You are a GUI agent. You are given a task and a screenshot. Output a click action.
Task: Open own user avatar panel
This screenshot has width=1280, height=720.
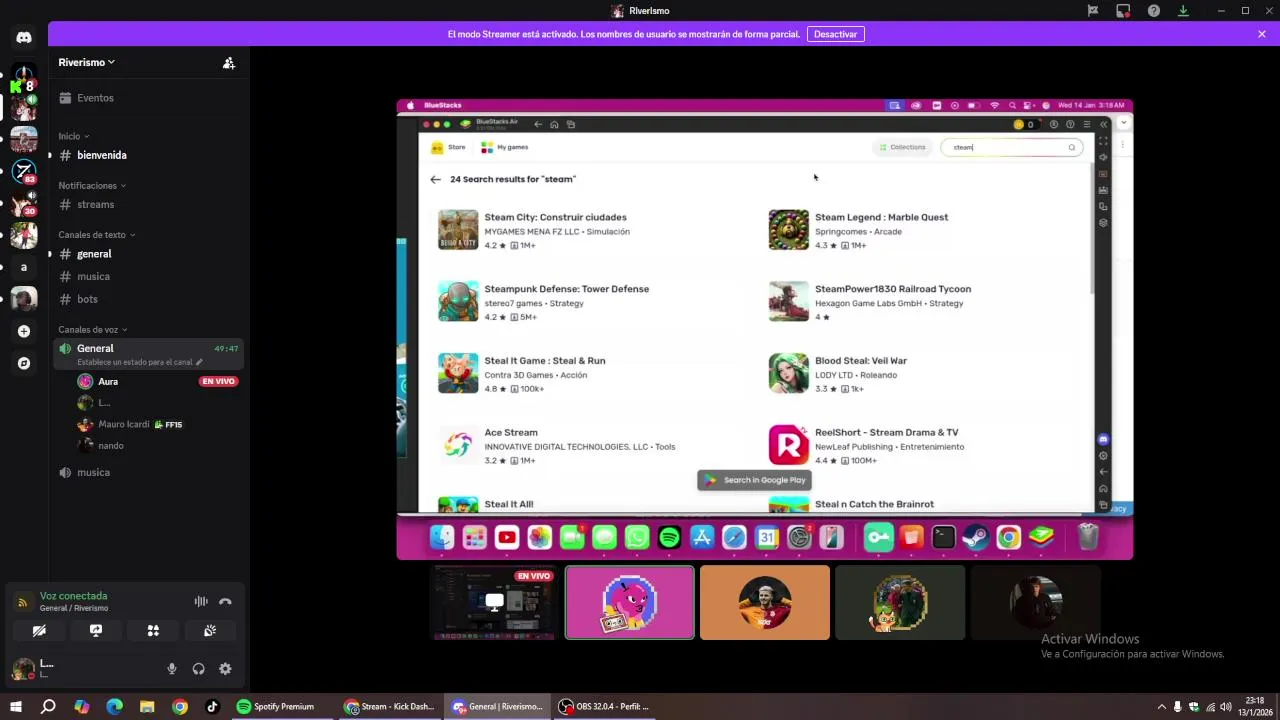pyautogui.click(x=23, y=669)
